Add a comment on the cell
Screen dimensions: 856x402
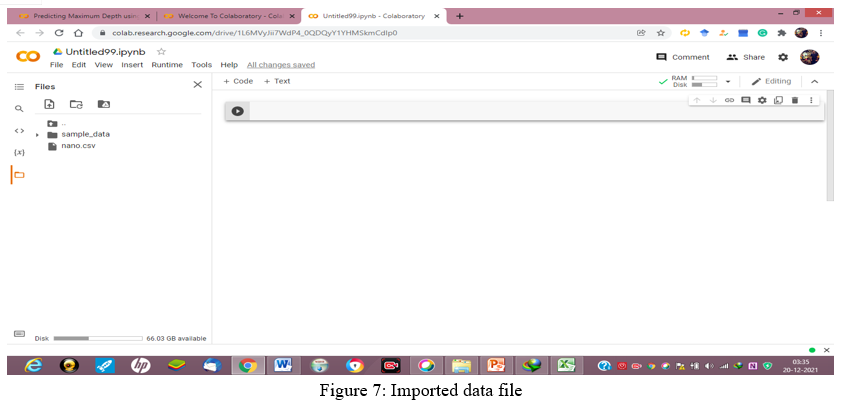[x=746, y=100]
